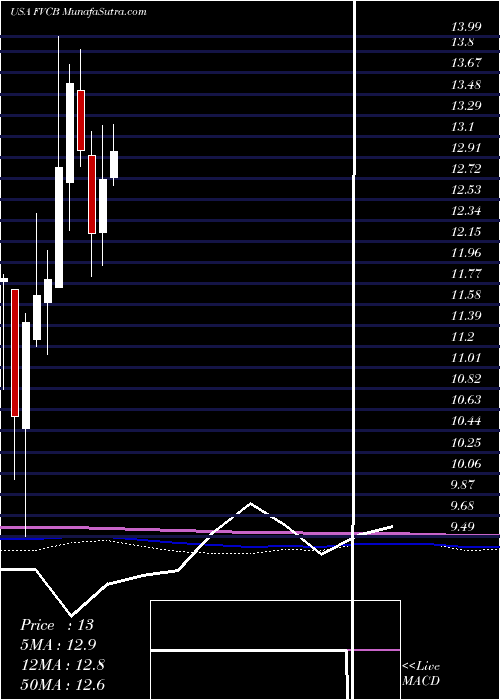Click the 12.15 price axis label

pos(466,232)
